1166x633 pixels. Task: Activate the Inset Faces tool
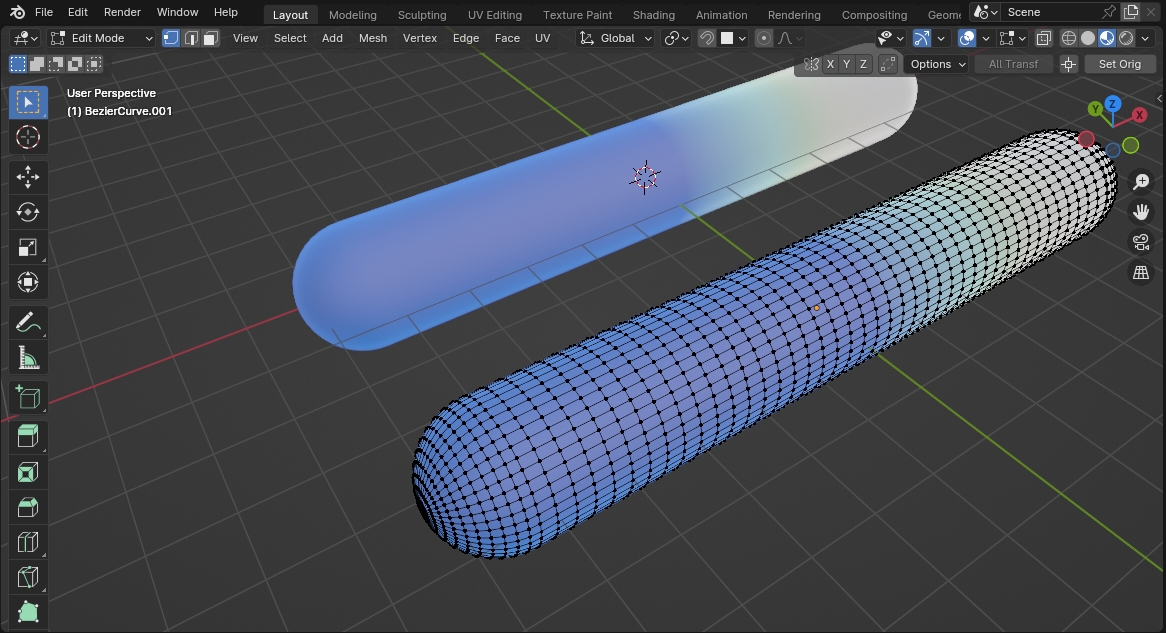(x=28, y=471)
